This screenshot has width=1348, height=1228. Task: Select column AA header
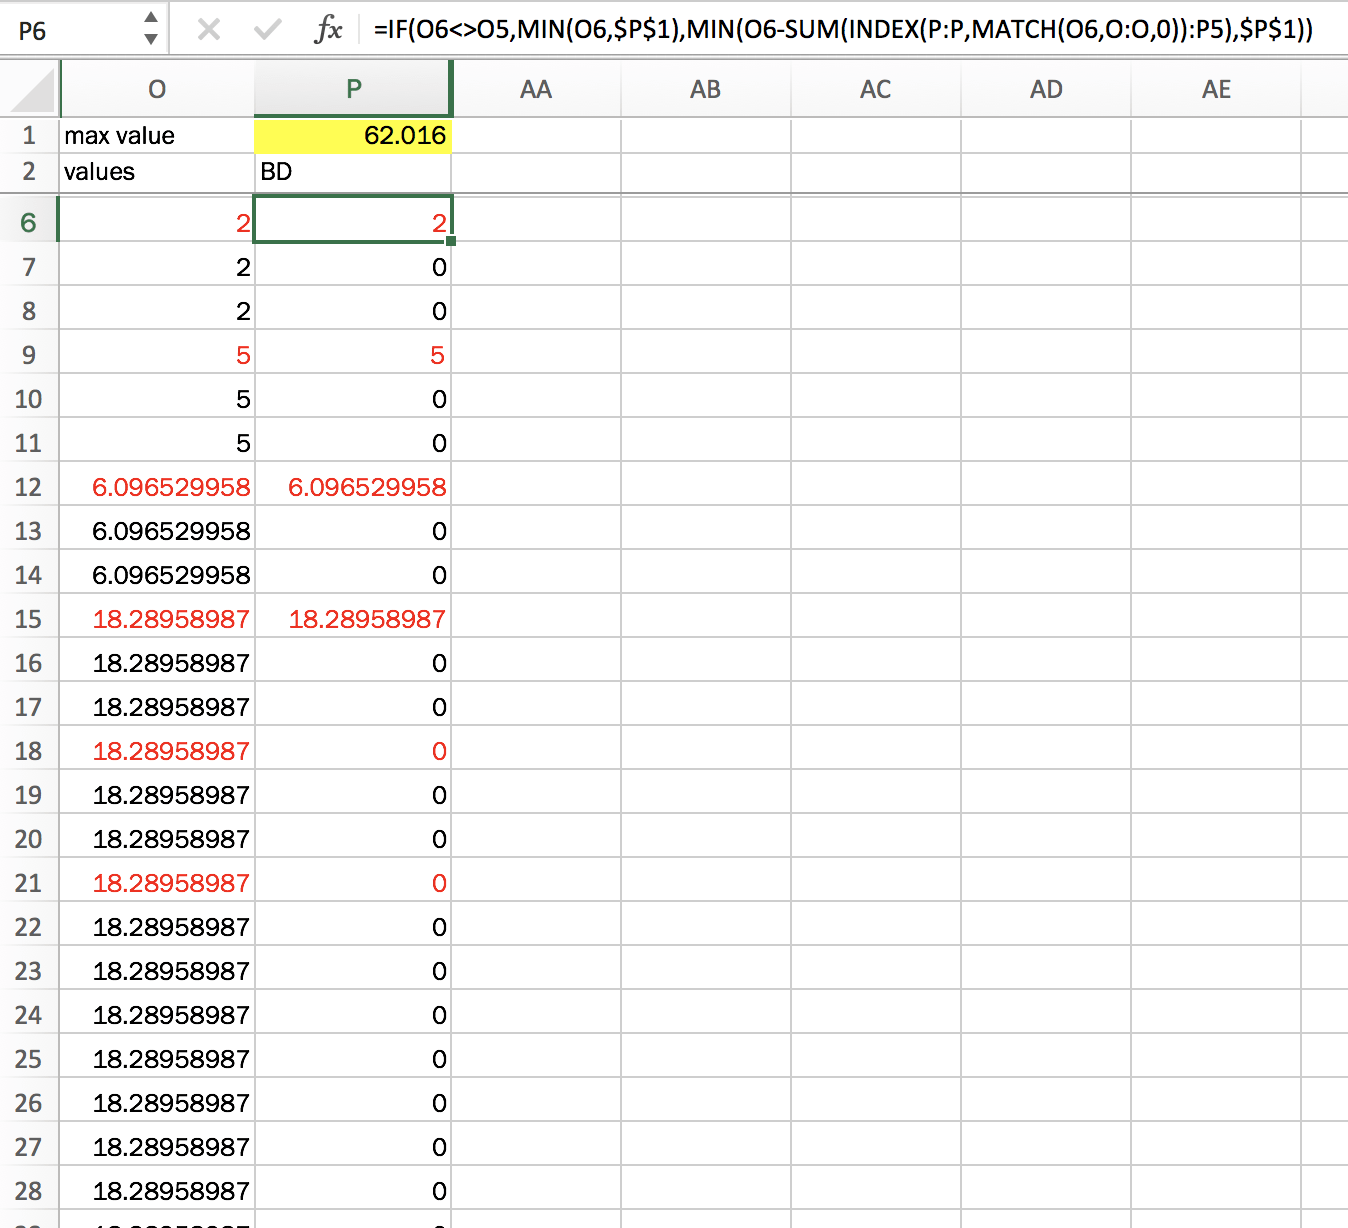(x=536, y=89)
